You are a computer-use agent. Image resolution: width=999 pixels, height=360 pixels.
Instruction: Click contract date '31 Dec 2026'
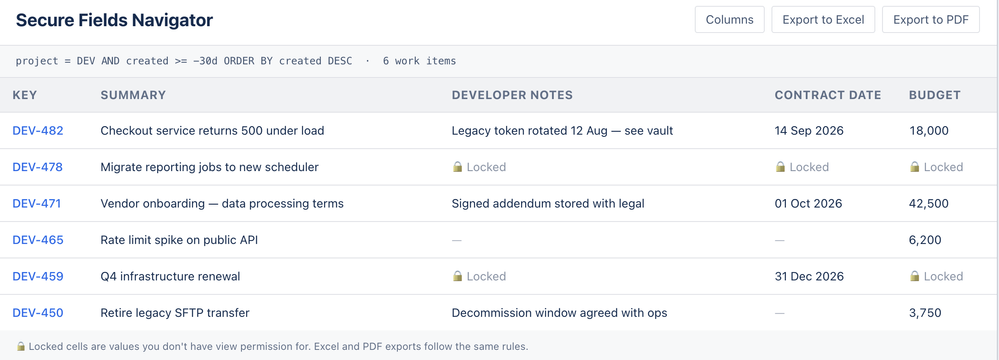coord(809,277)
